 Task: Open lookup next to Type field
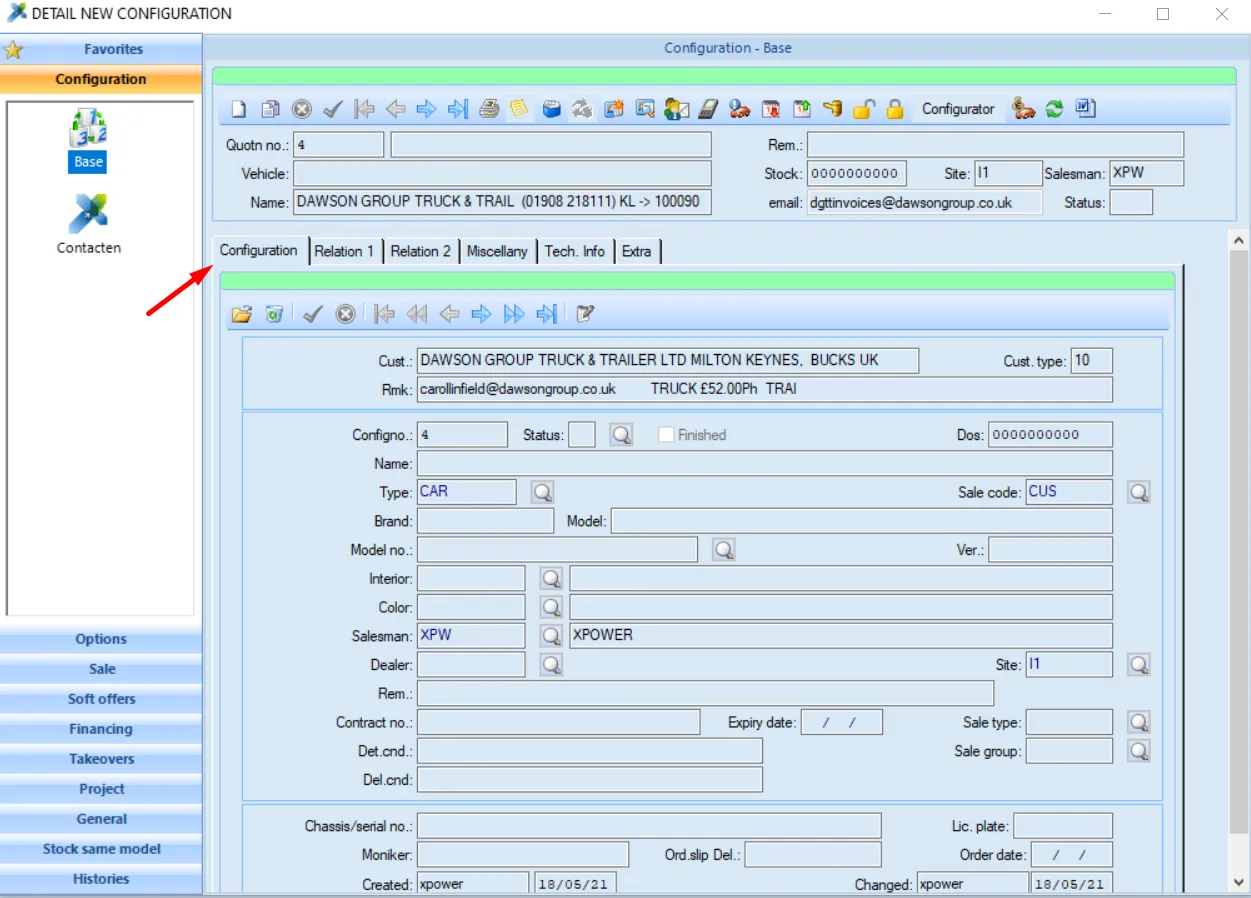tap(542, 492)
